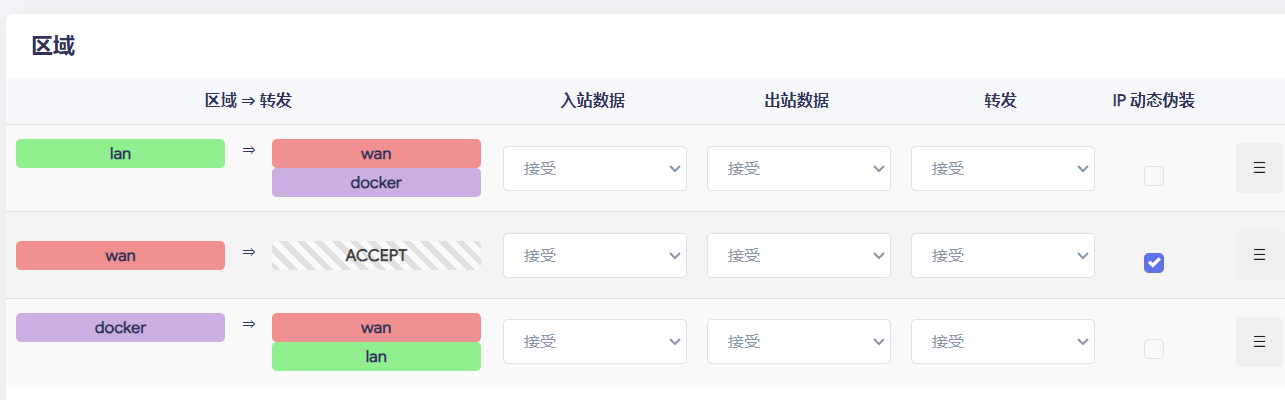Select docker forward target in lan row
The height and width of the screenshot is (400, 1285).
coord(376,182)
